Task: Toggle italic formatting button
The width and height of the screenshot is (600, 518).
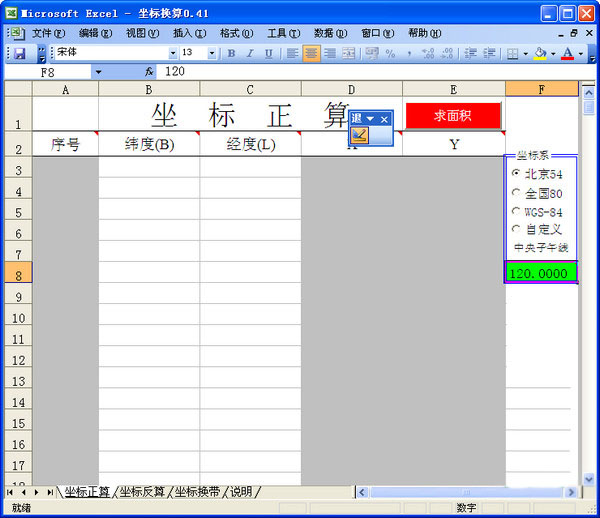Action: [x=249, y=53]
